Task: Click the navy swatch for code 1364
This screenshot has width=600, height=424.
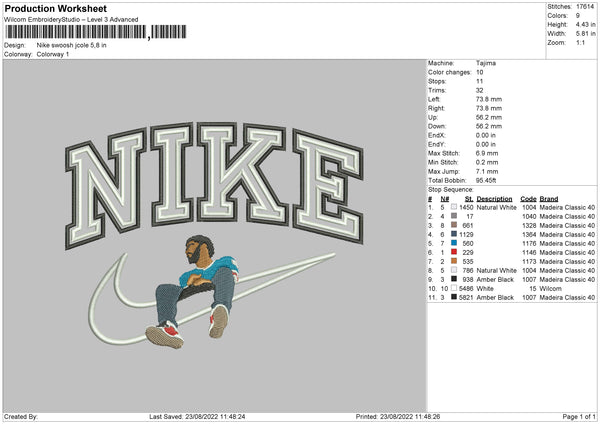Action: (x=454, y=234)
